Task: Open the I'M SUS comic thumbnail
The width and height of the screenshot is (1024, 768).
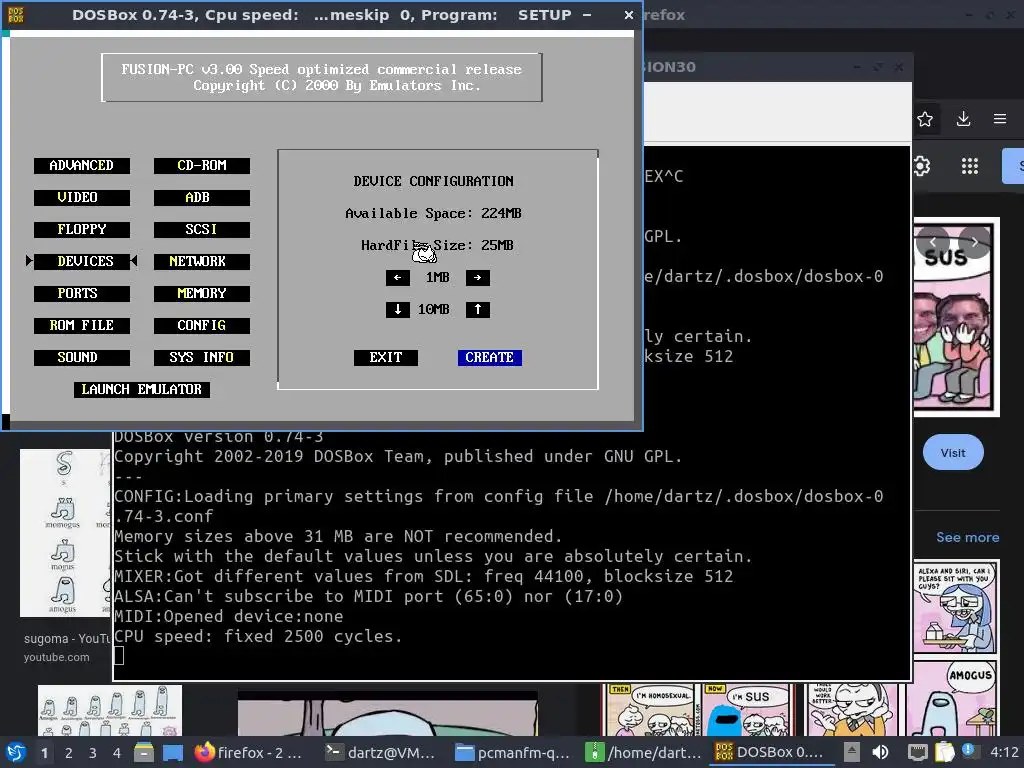Action: [748, 710]
